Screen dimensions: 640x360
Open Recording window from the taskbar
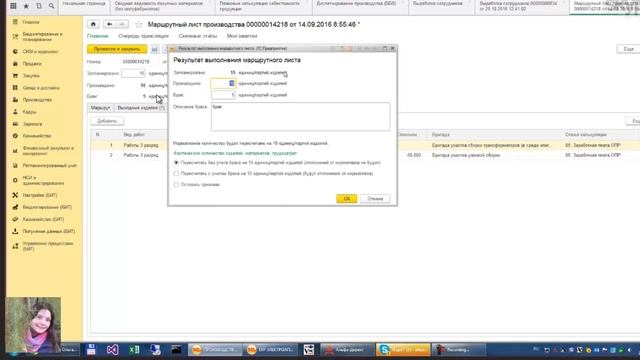tap(459, 350)
